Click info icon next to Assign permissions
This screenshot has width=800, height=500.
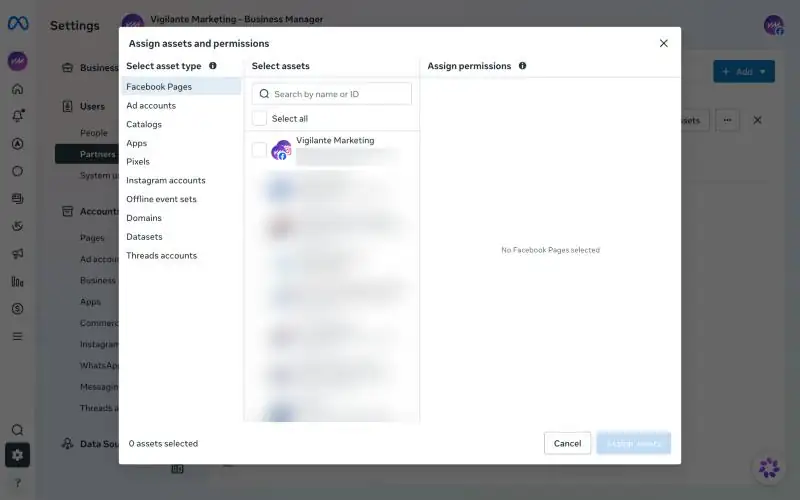(x=522, y=66)
